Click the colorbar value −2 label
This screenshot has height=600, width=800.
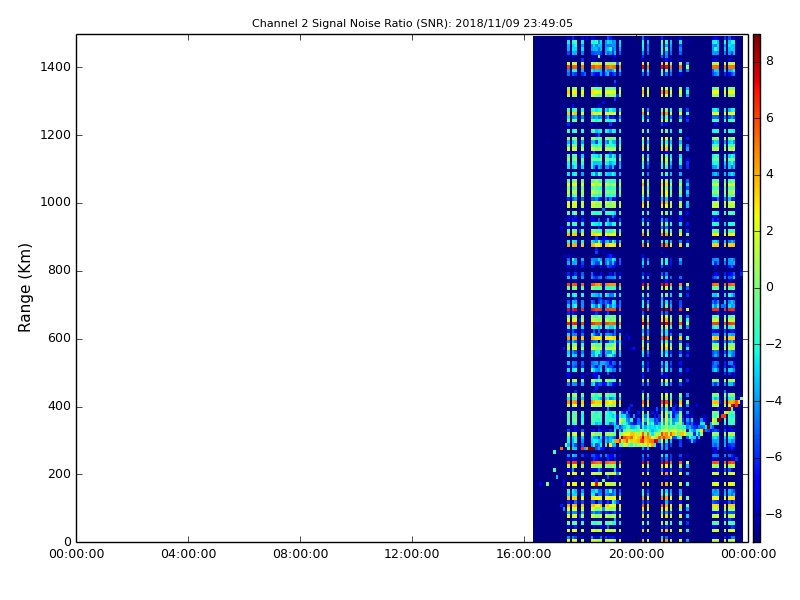click(x=774, y=344)
